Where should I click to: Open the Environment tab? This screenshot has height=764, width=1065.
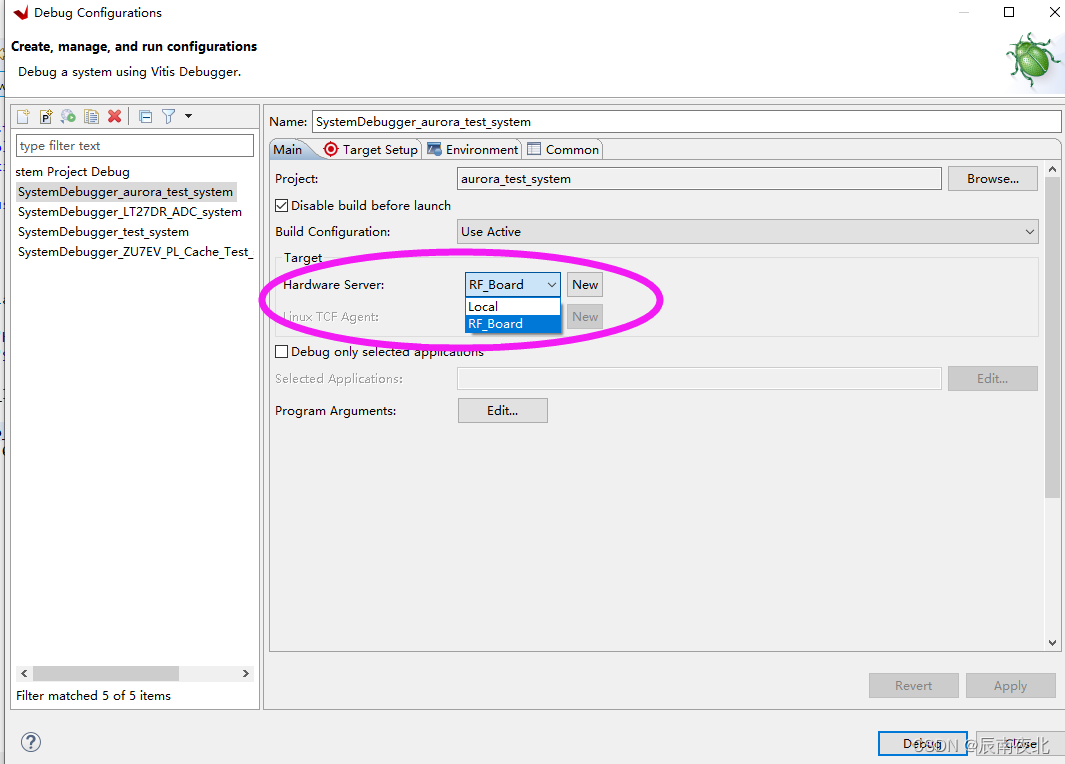(x=473, y=149)
